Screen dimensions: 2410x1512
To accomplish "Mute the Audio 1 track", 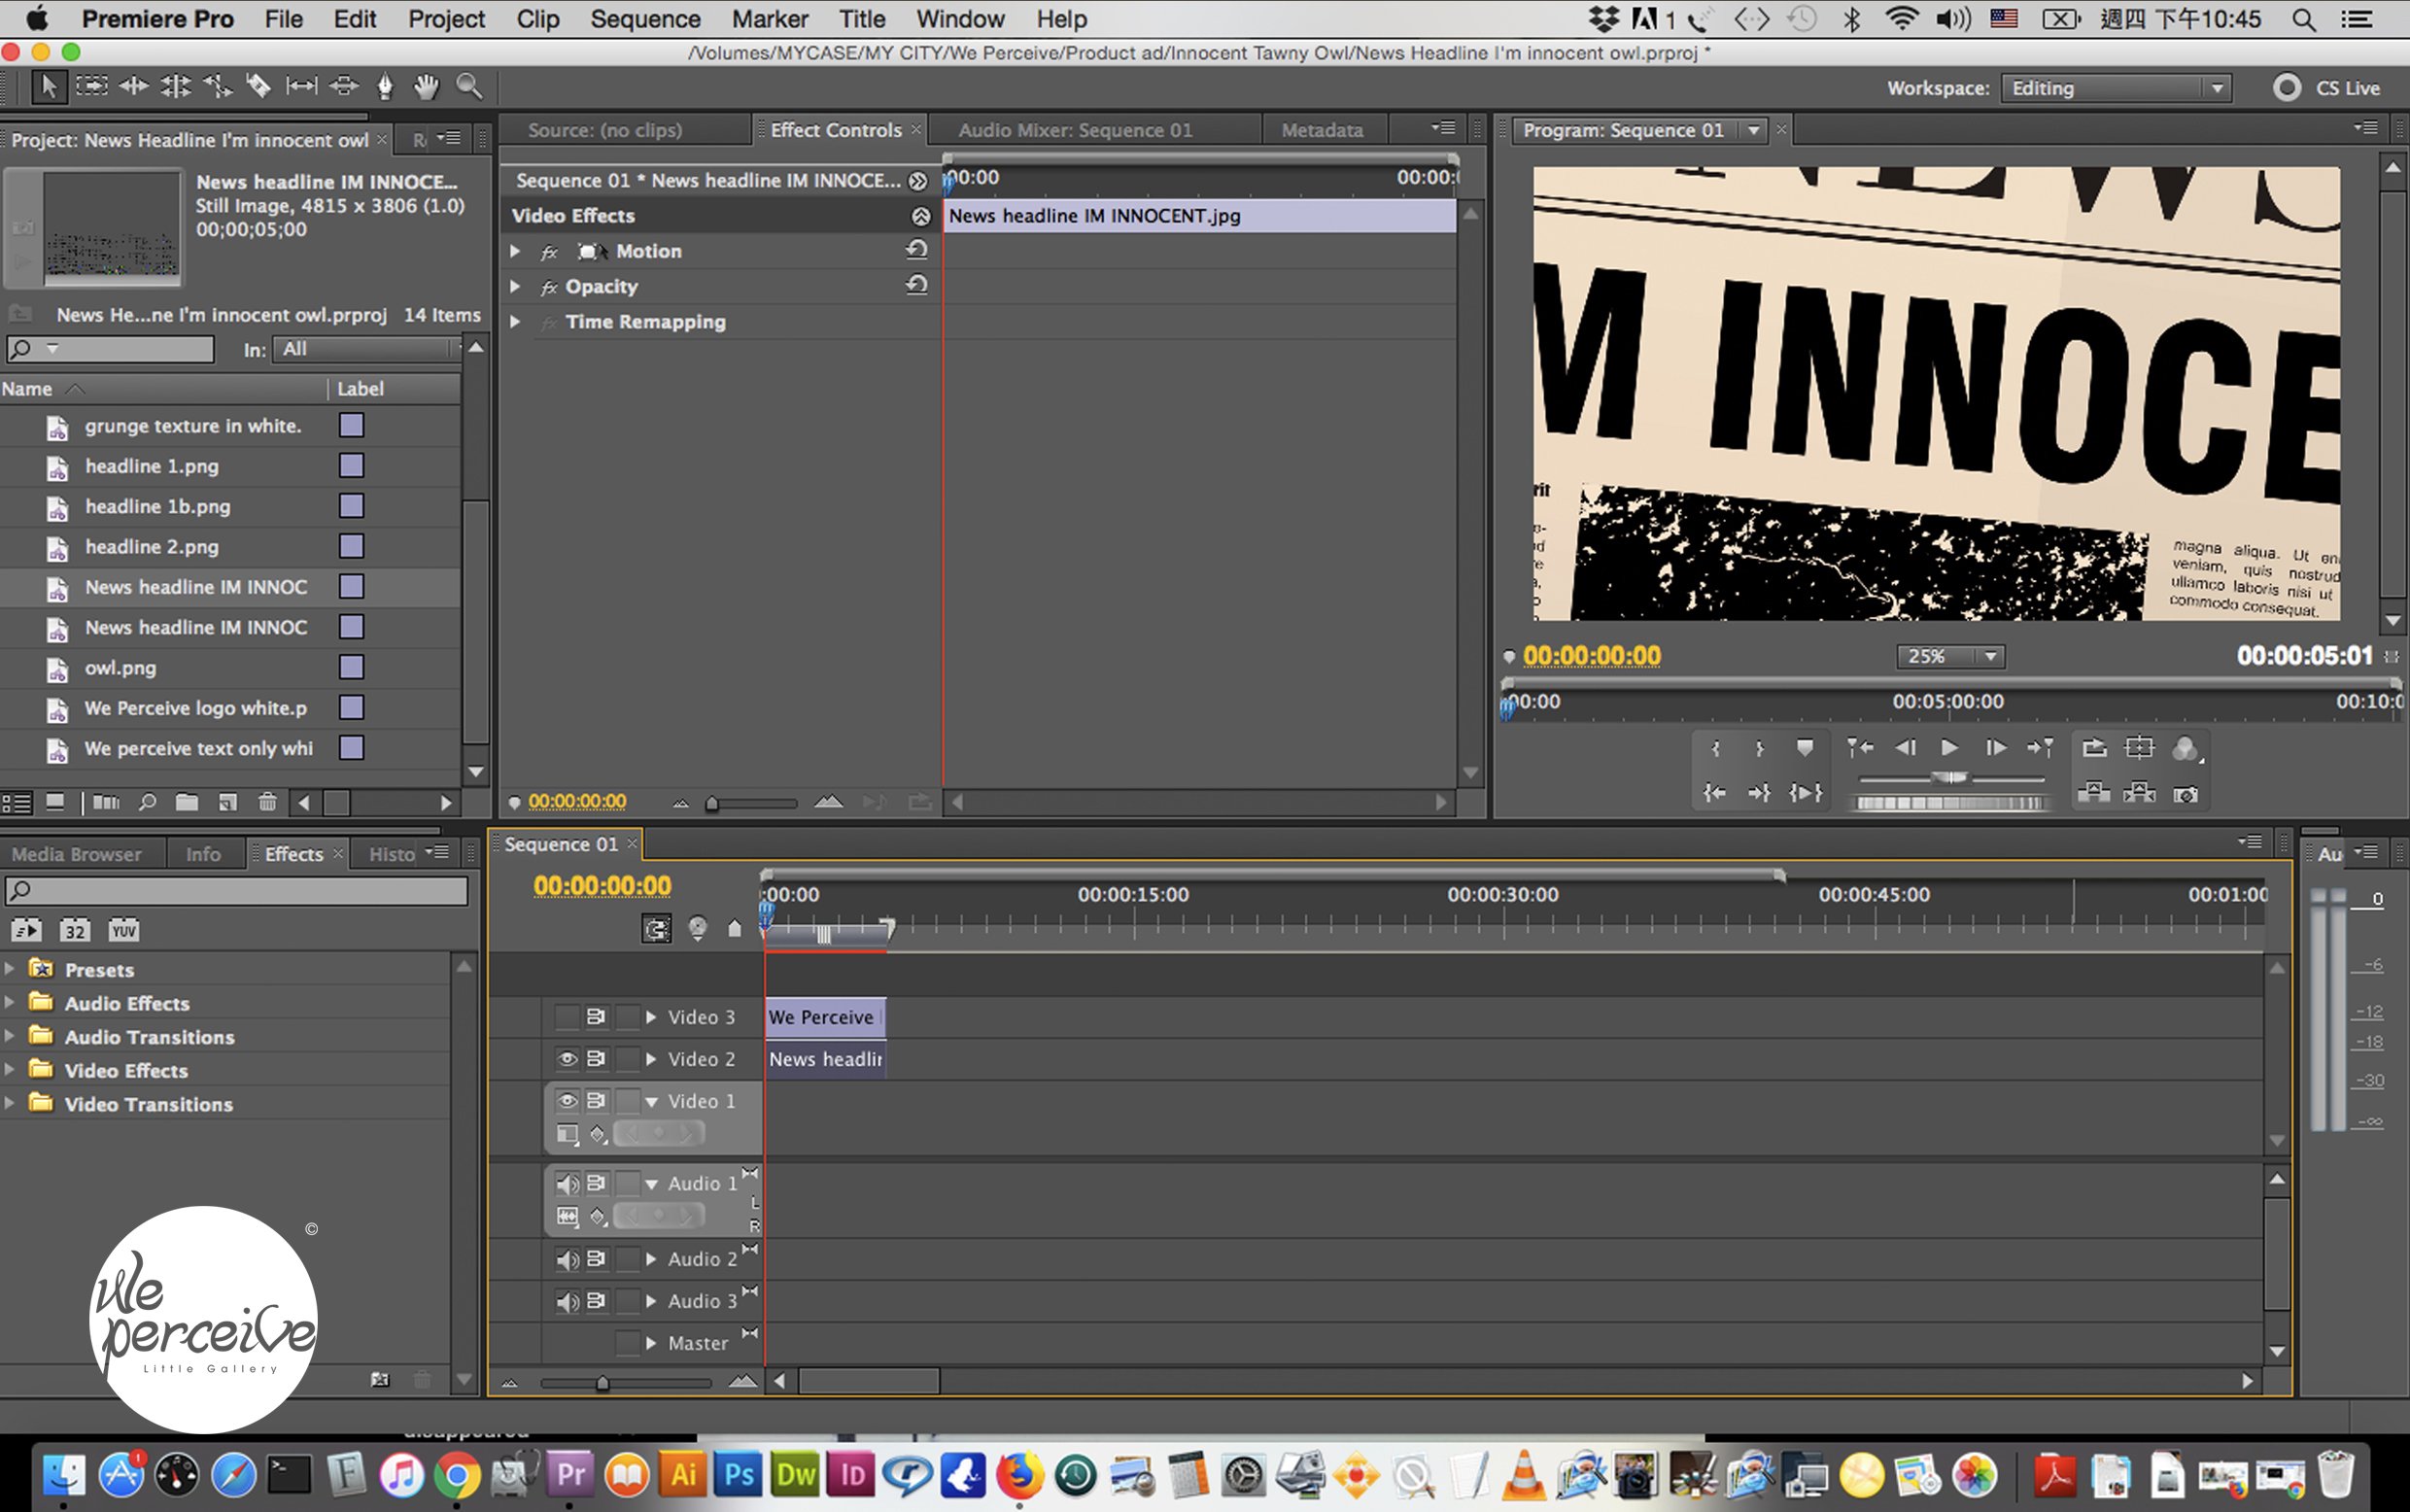I will [567, 1184].
